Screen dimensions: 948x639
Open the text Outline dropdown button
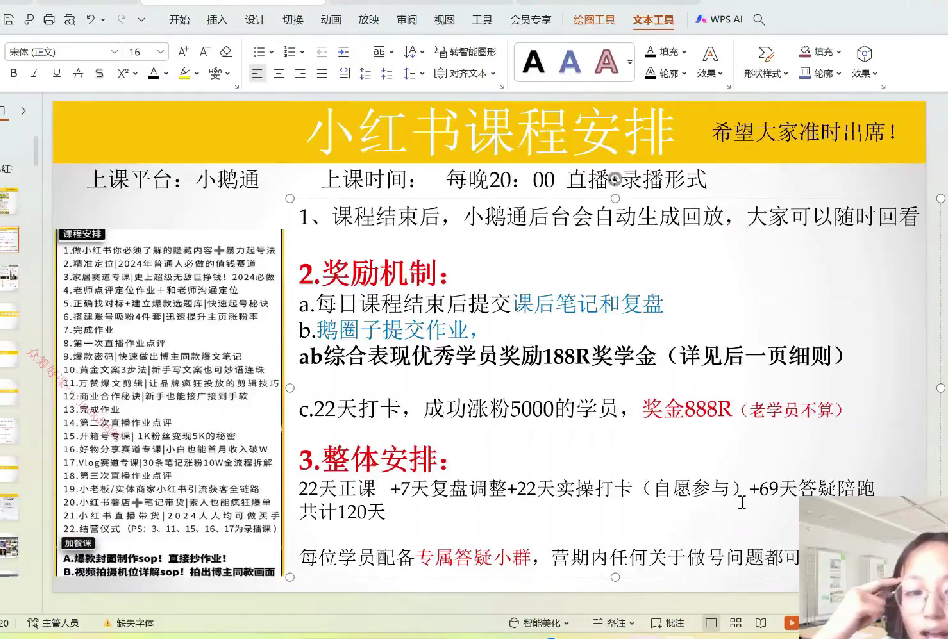tap(665, 73)
